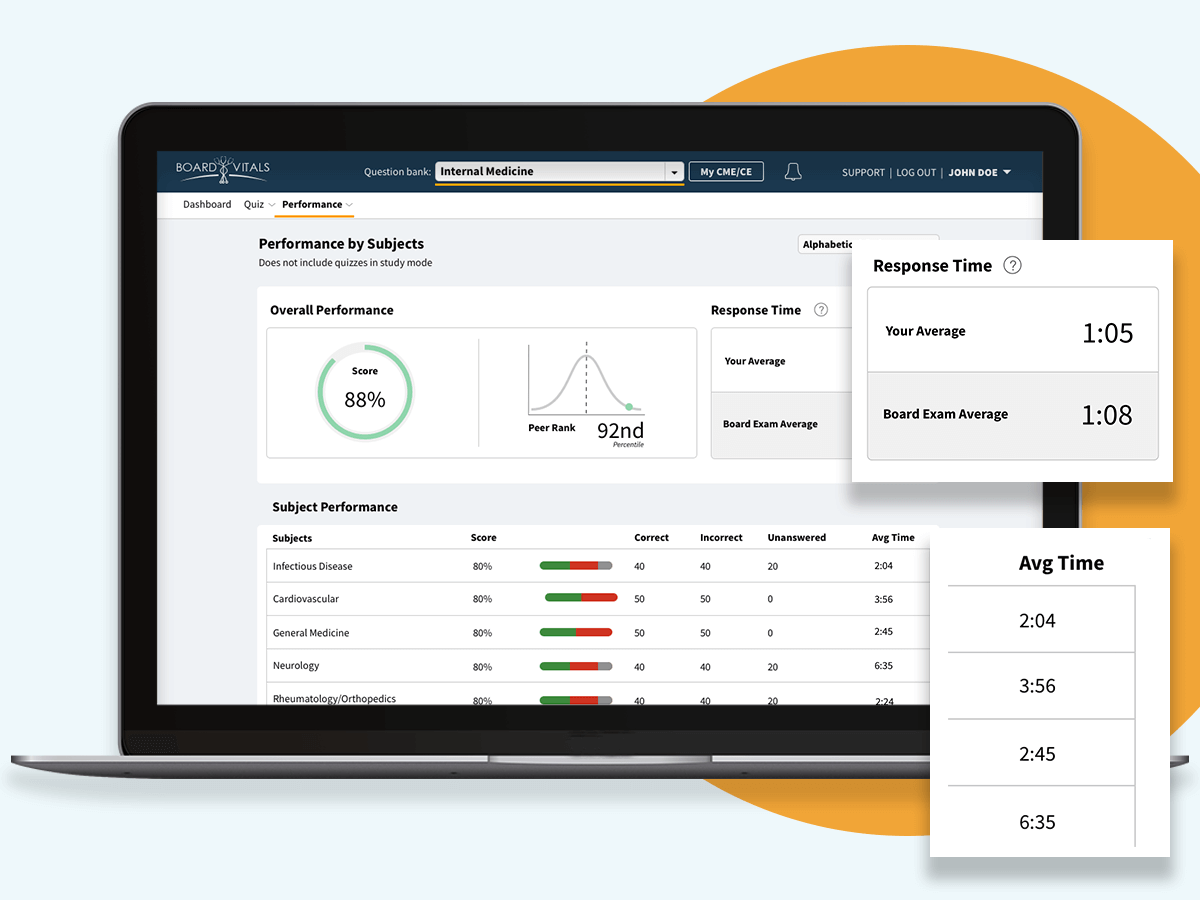The width and height of the screenshot is (1200, 900).
Task: Select the General Medicine subject row
Action: tap(598, 632)
